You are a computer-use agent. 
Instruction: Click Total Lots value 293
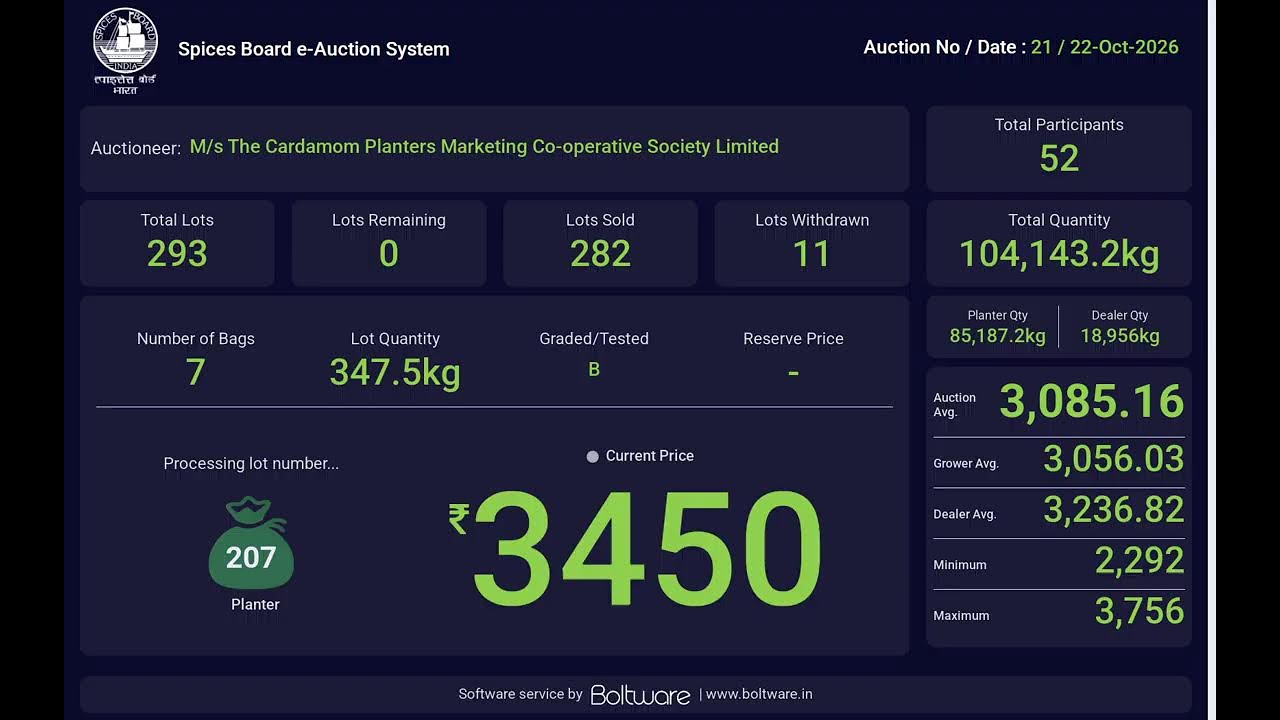pyautogui.click(x=177, y=254)
